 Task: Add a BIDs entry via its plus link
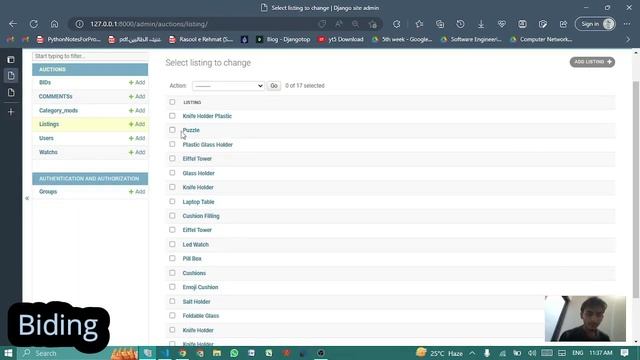pos(137,82)
